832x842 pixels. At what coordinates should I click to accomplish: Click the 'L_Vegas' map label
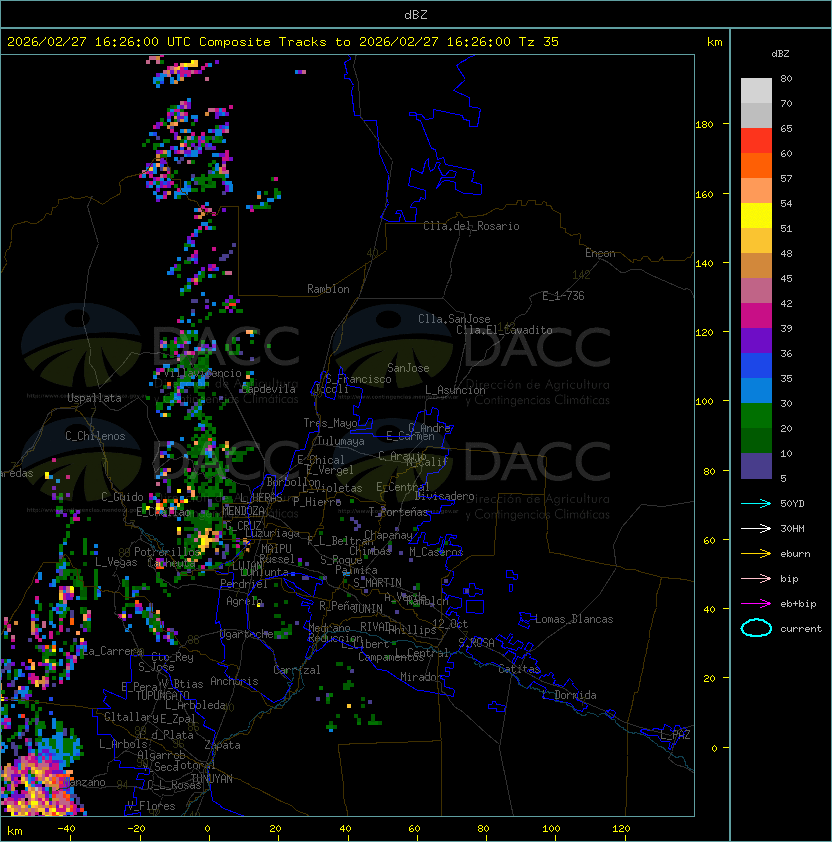[x=116, y=562]
